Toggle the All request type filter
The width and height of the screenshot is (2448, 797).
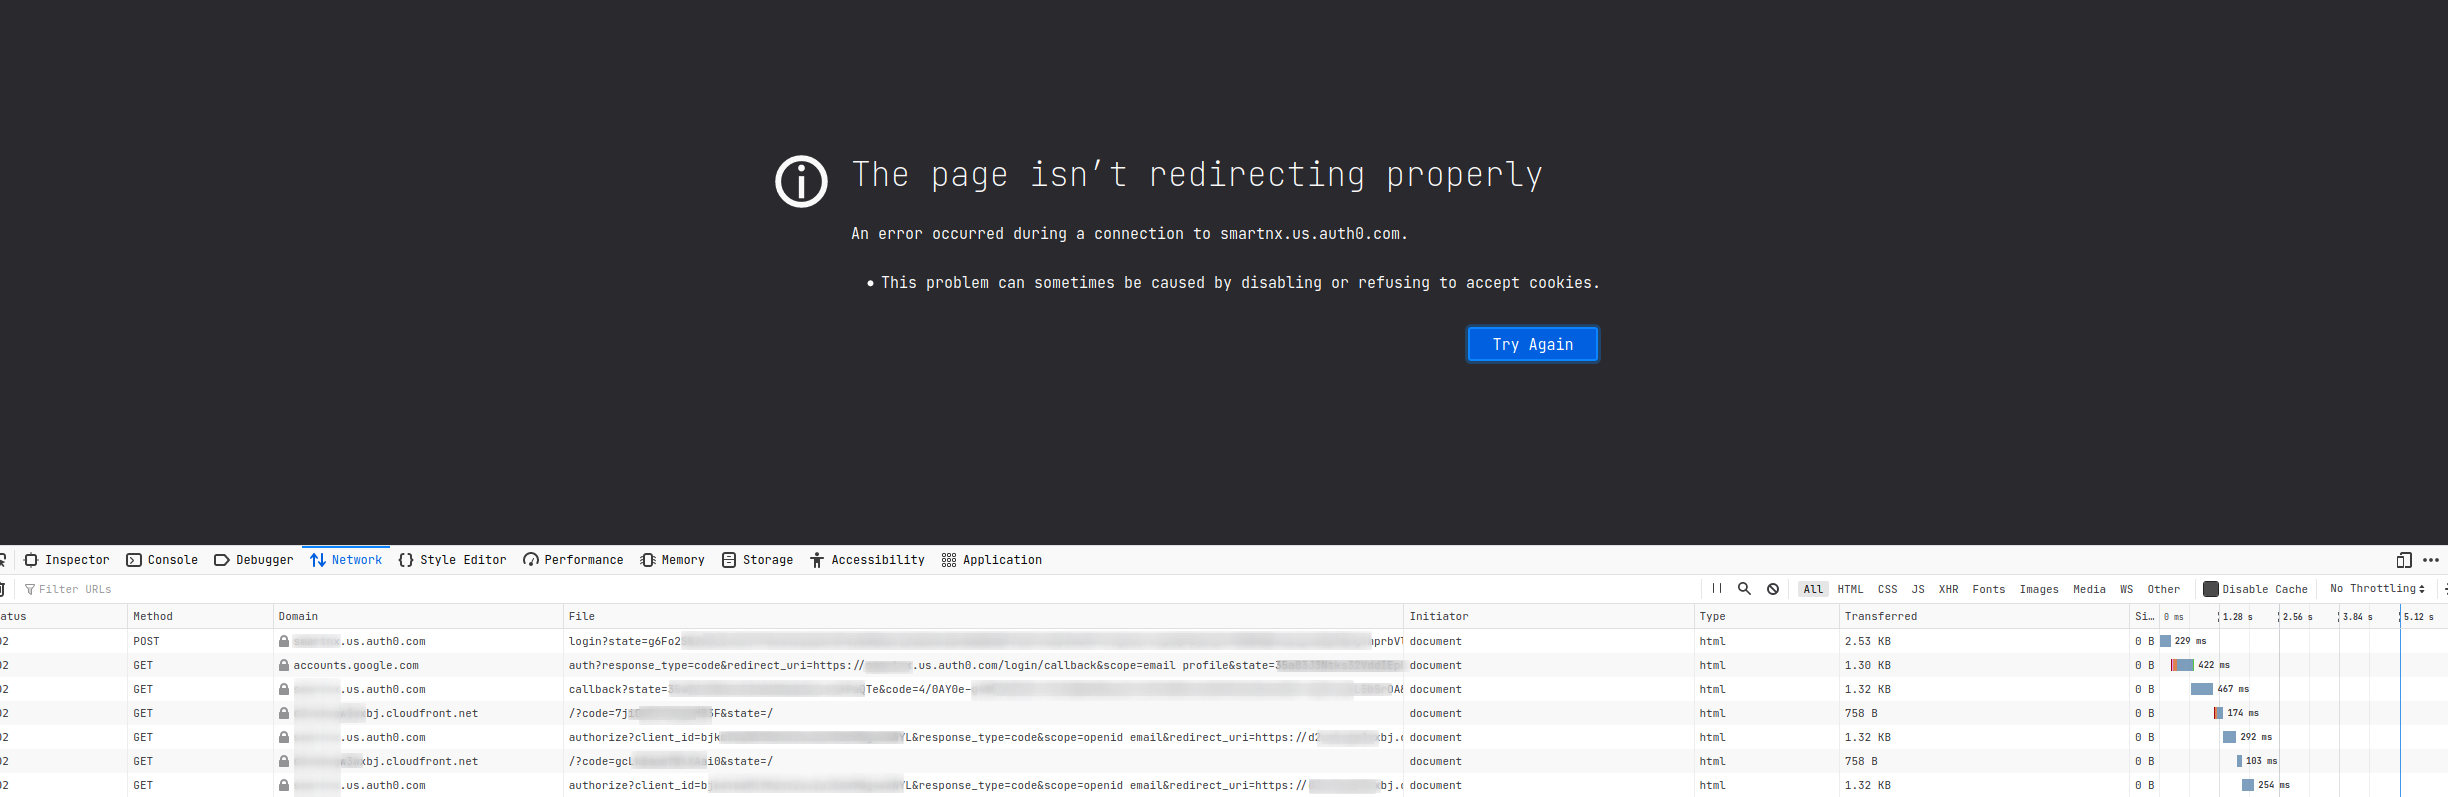[x=1813, y=589]
